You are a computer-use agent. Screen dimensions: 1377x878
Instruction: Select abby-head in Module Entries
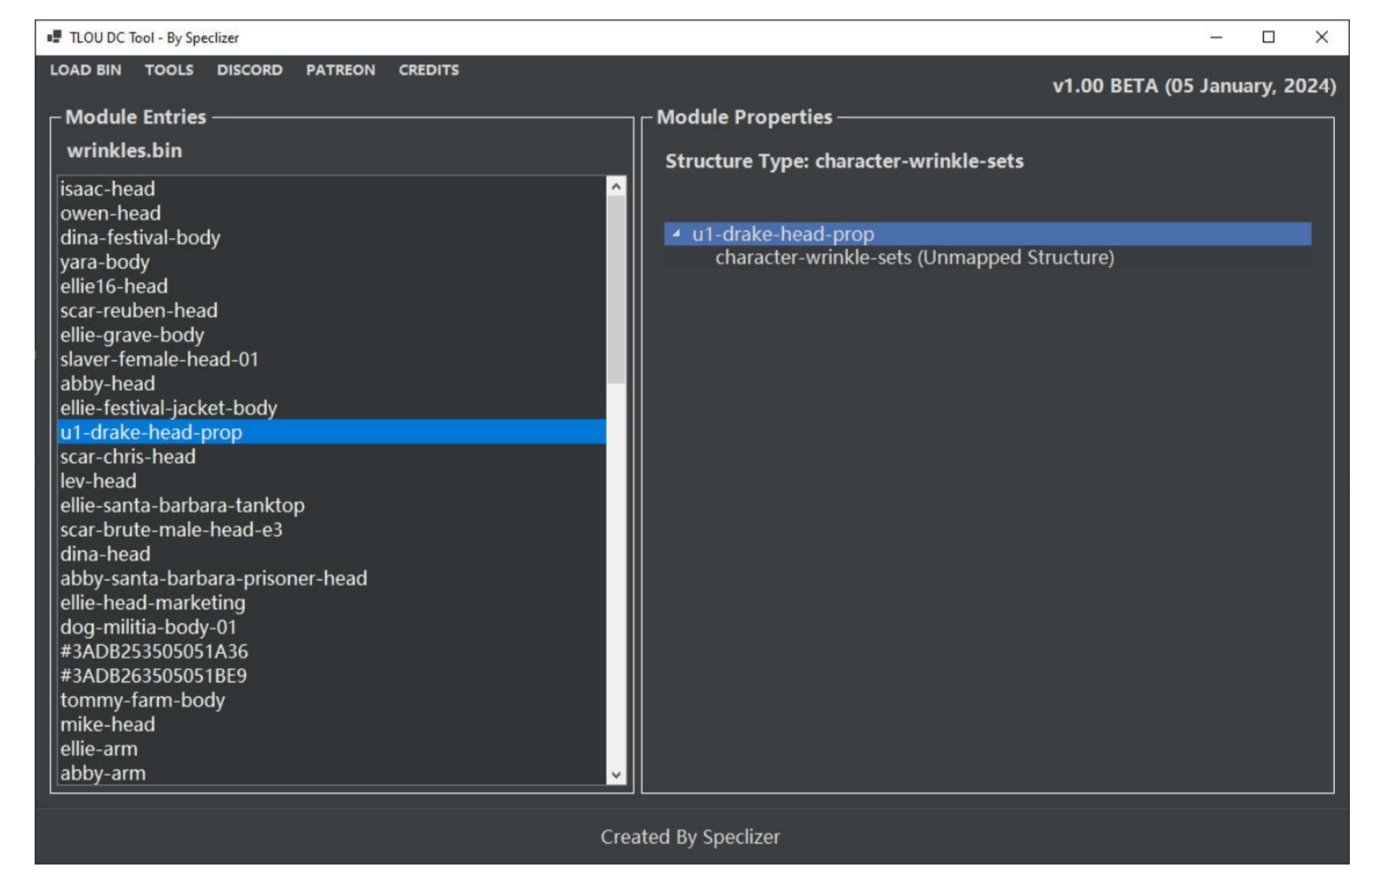pyautogui.click(x=108, y=384)
